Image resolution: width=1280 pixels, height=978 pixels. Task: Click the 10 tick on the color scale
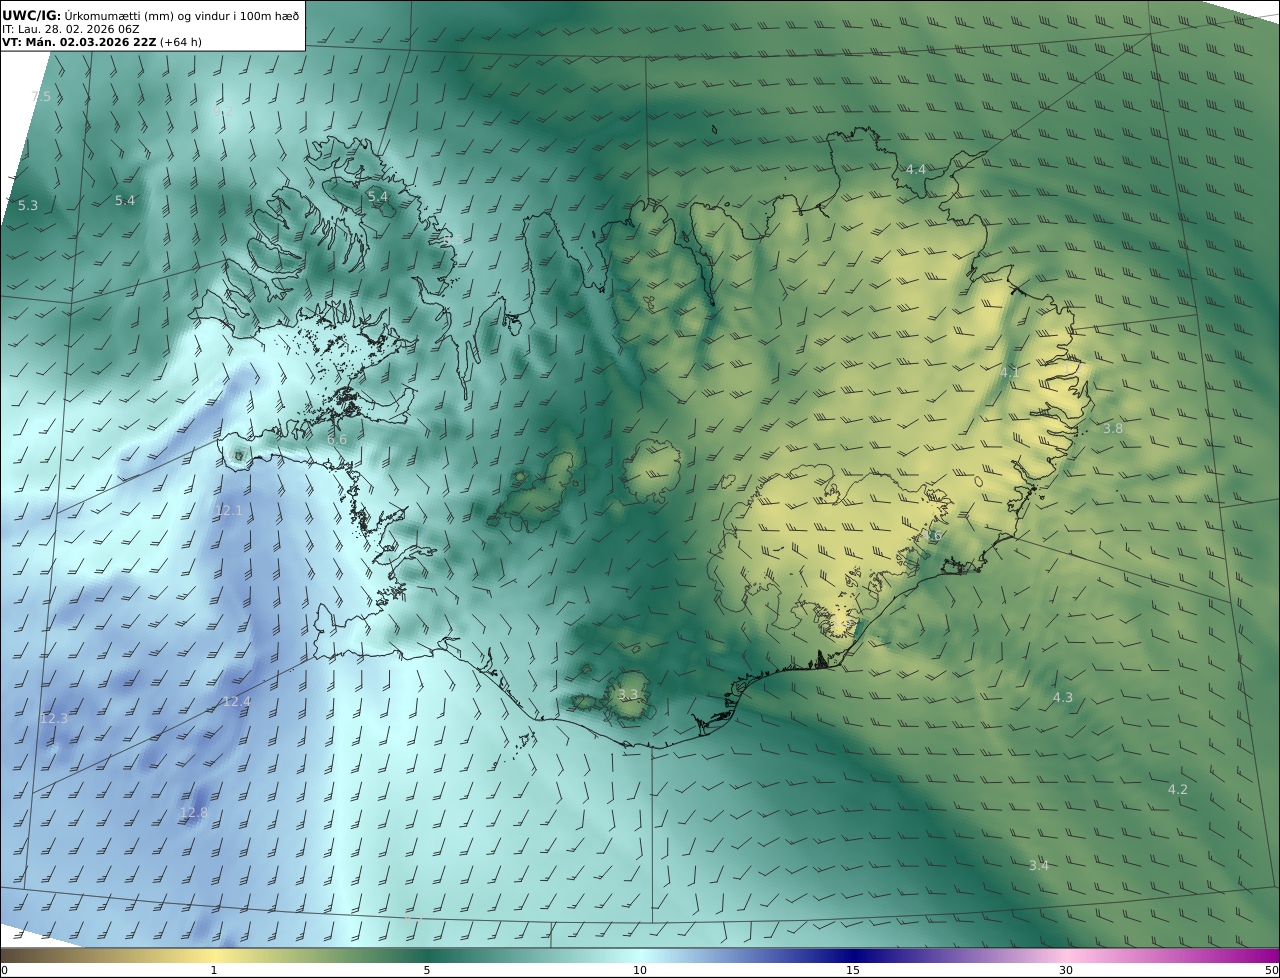click(640, 970)
